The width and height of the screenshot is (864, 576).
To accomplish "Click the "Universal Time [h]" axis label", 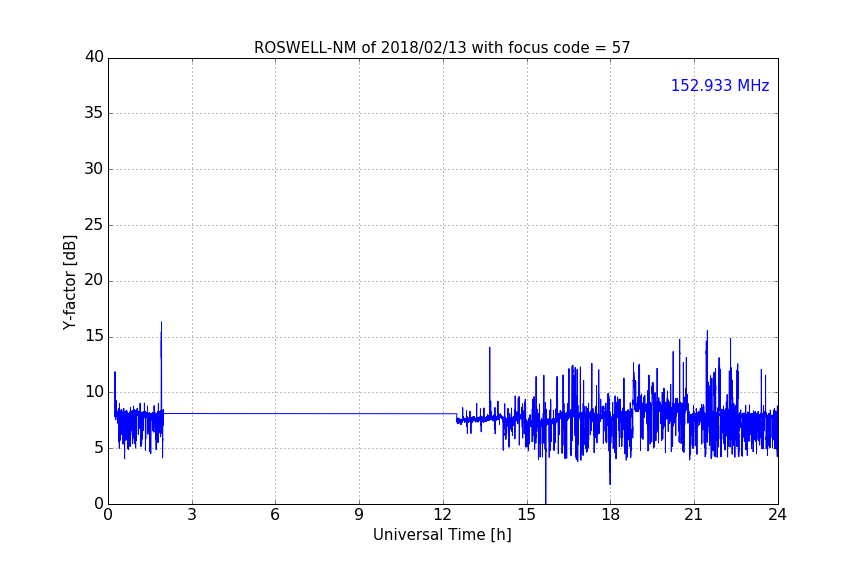I will click(442, 535).
